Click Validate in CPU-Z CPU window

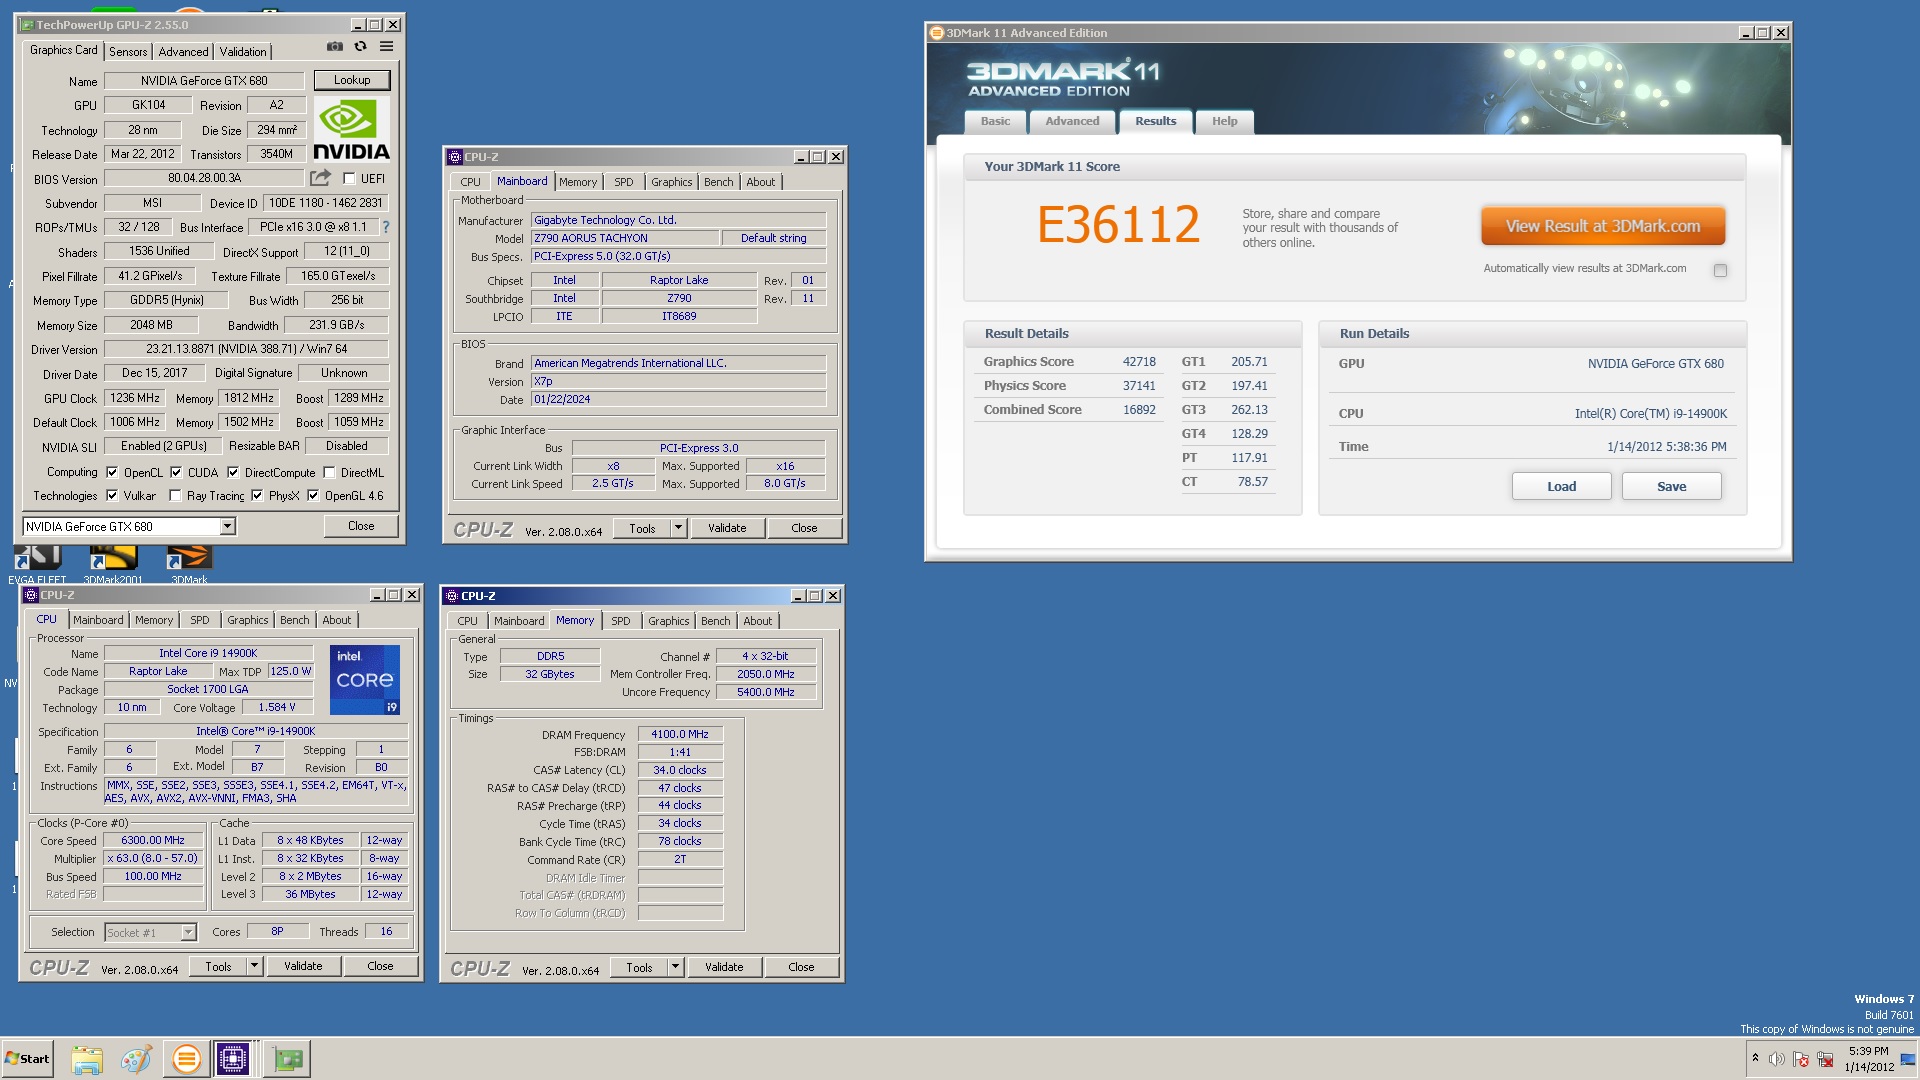(x=303, y=966)
